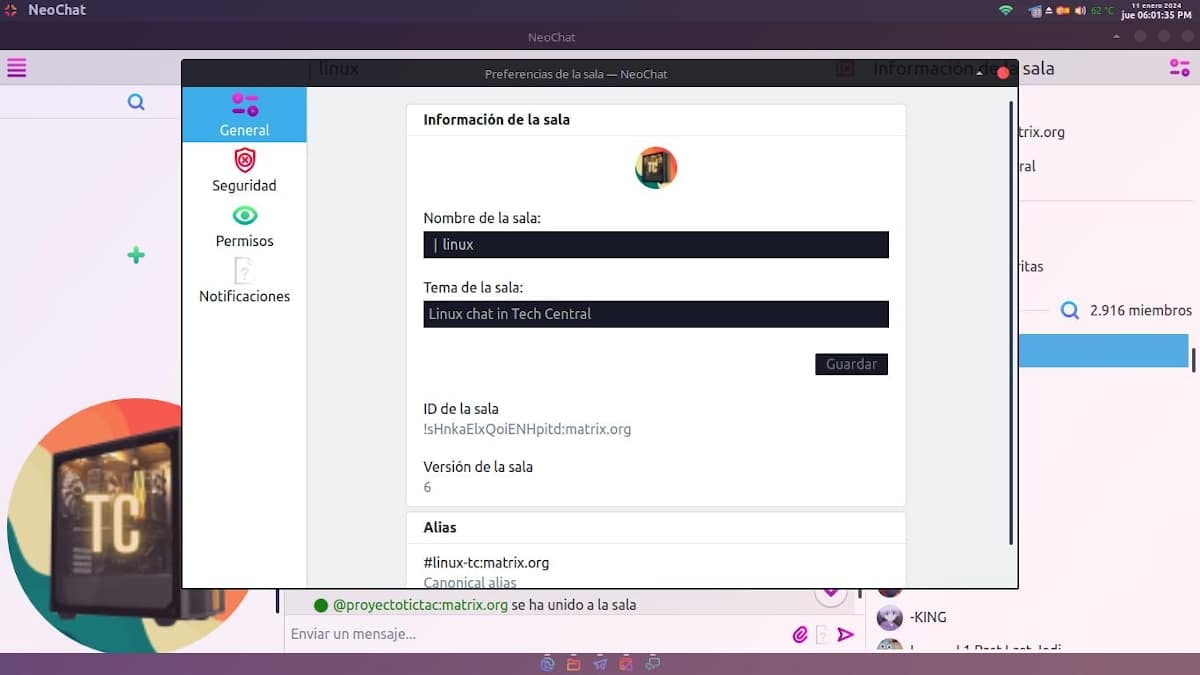Click the room version value 6
1200x675 pixels.
[428, 487]
